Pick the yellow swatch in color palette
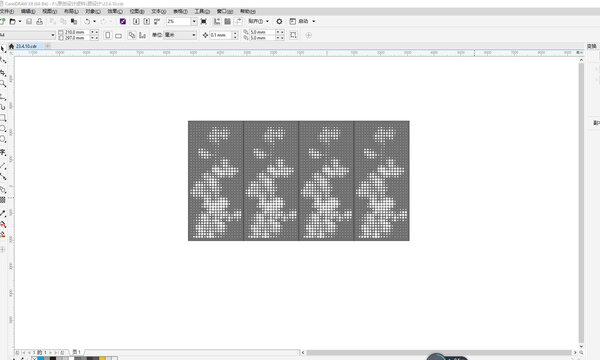 coord(102,358)
